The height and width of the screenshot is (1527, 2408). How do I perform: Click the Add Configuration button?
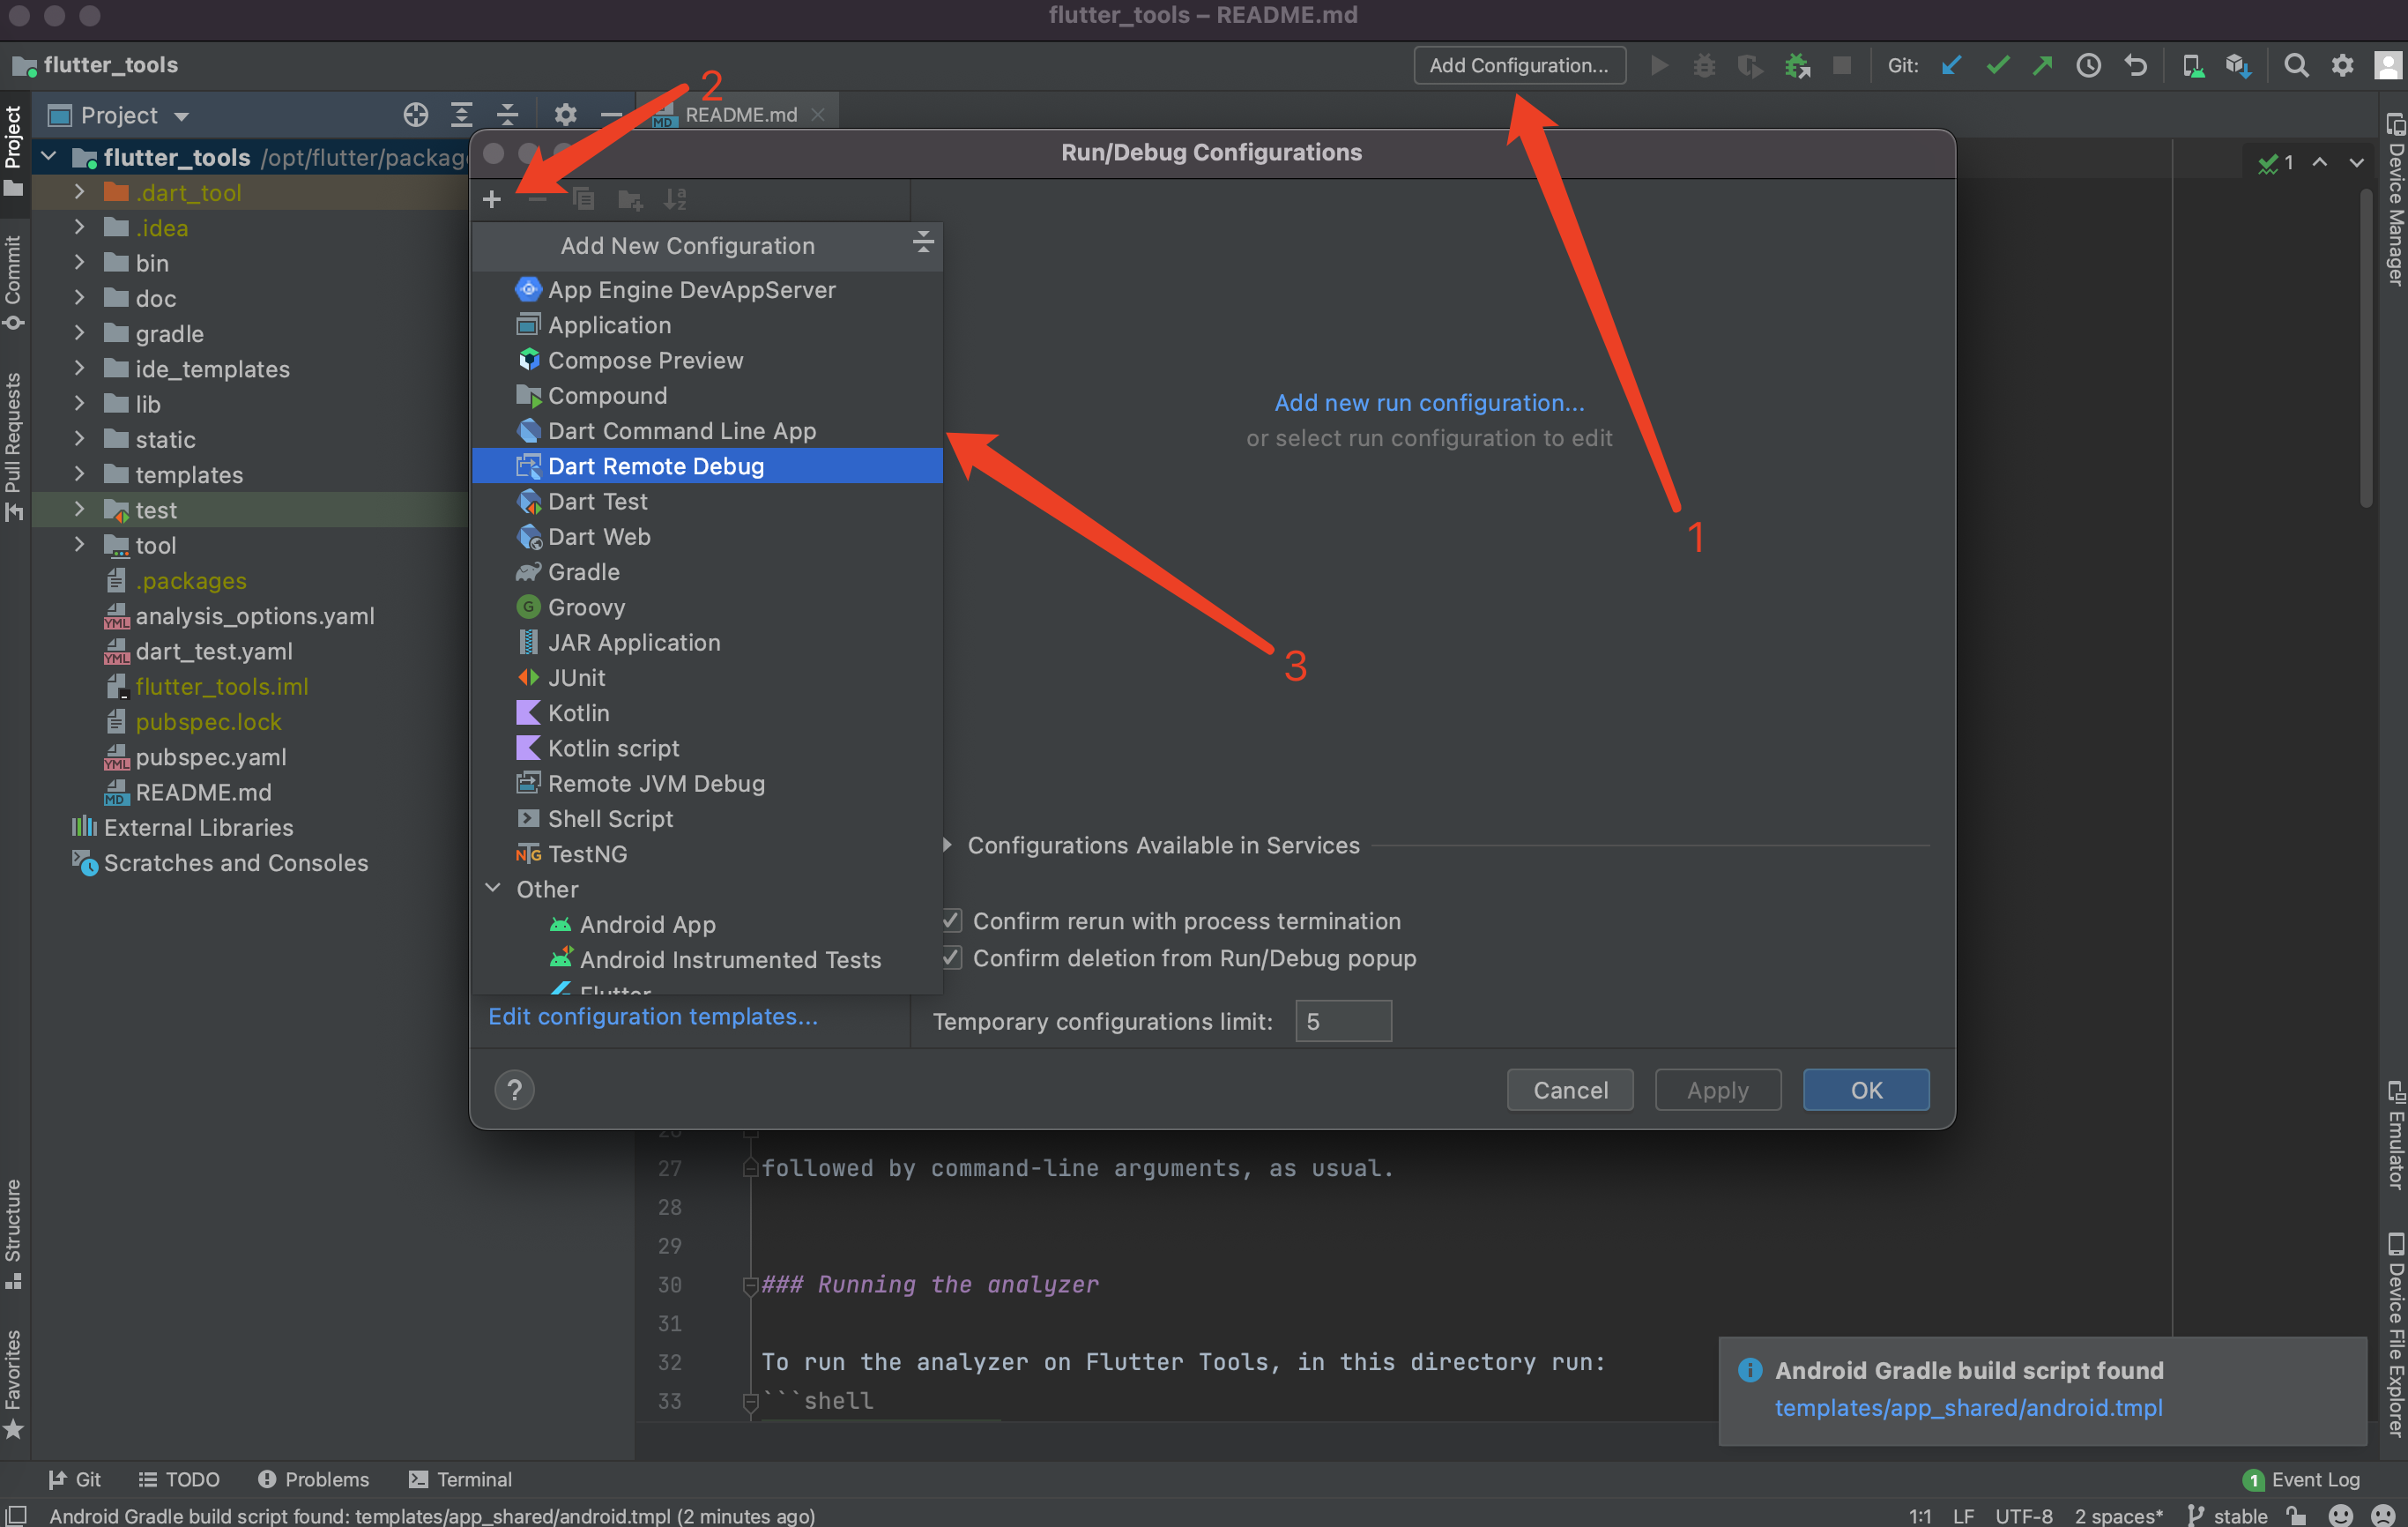point(1519,66)
